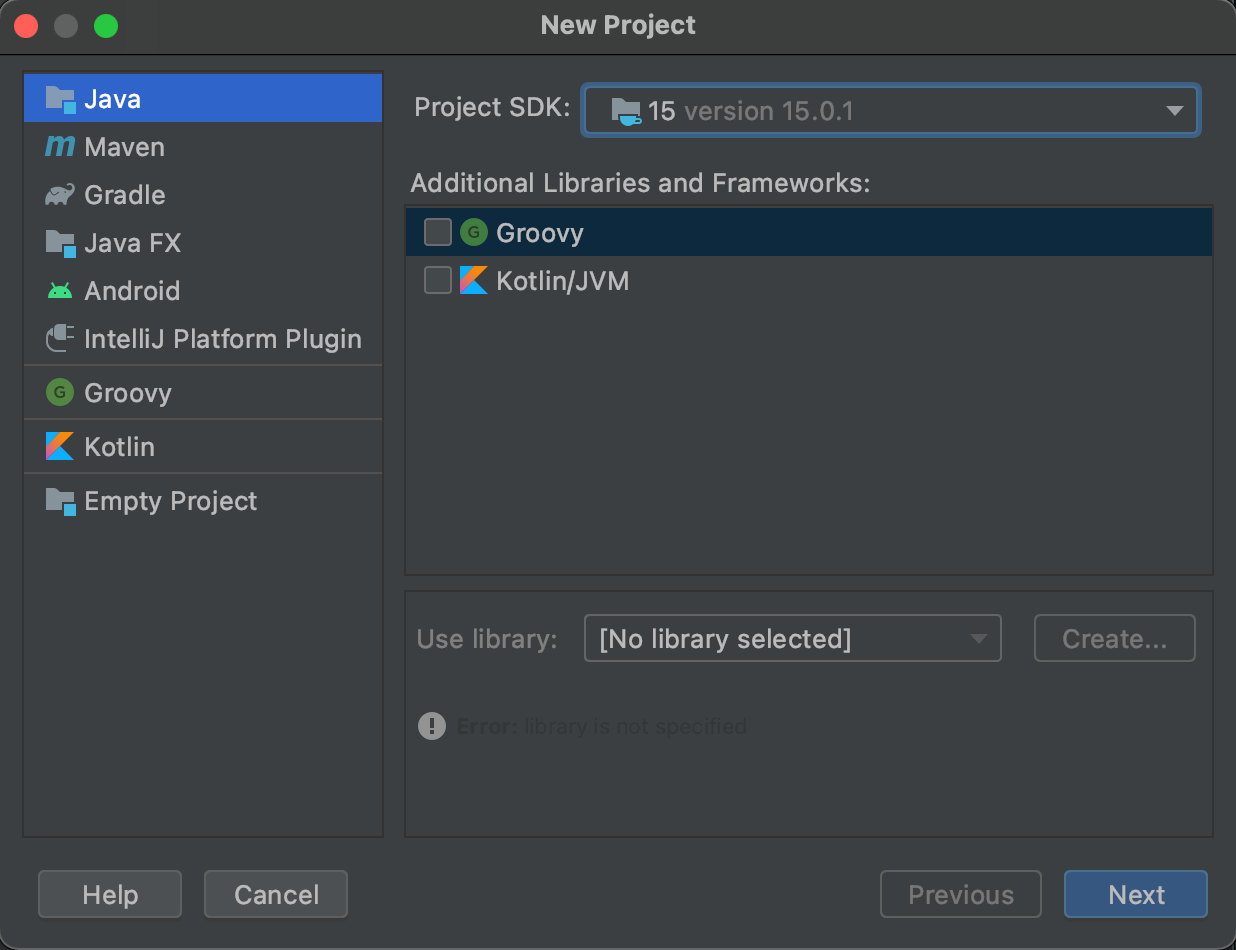
Task: Click the Next button
Action: coord(1136,894)
